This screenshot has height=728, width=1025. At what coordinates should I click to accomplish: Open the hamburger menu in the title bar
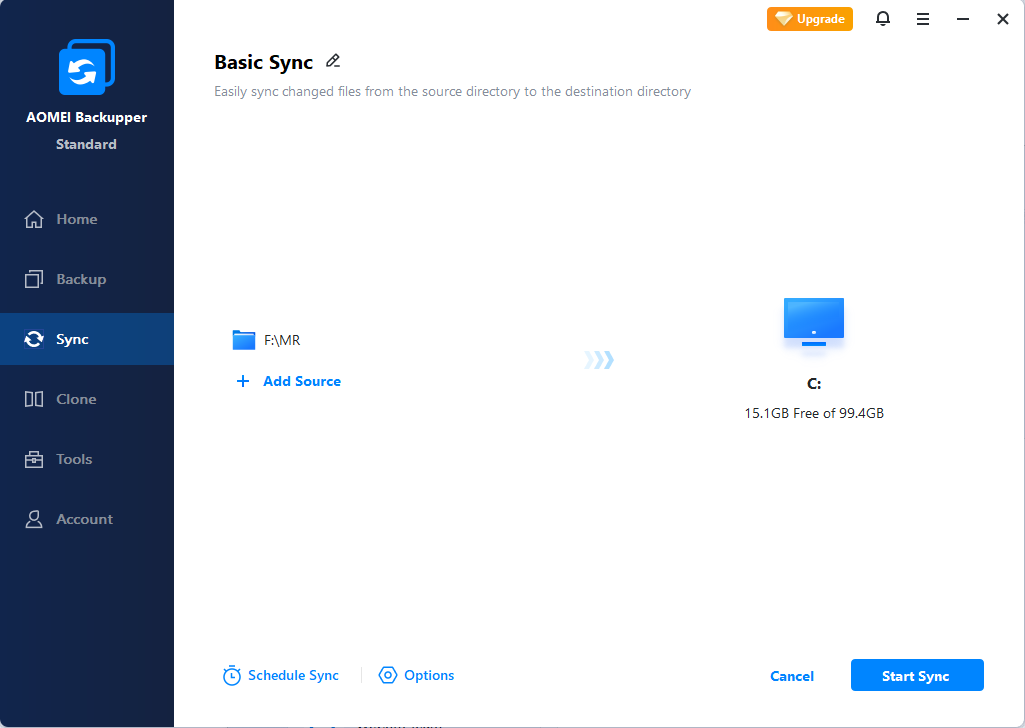tap(922, 19)
